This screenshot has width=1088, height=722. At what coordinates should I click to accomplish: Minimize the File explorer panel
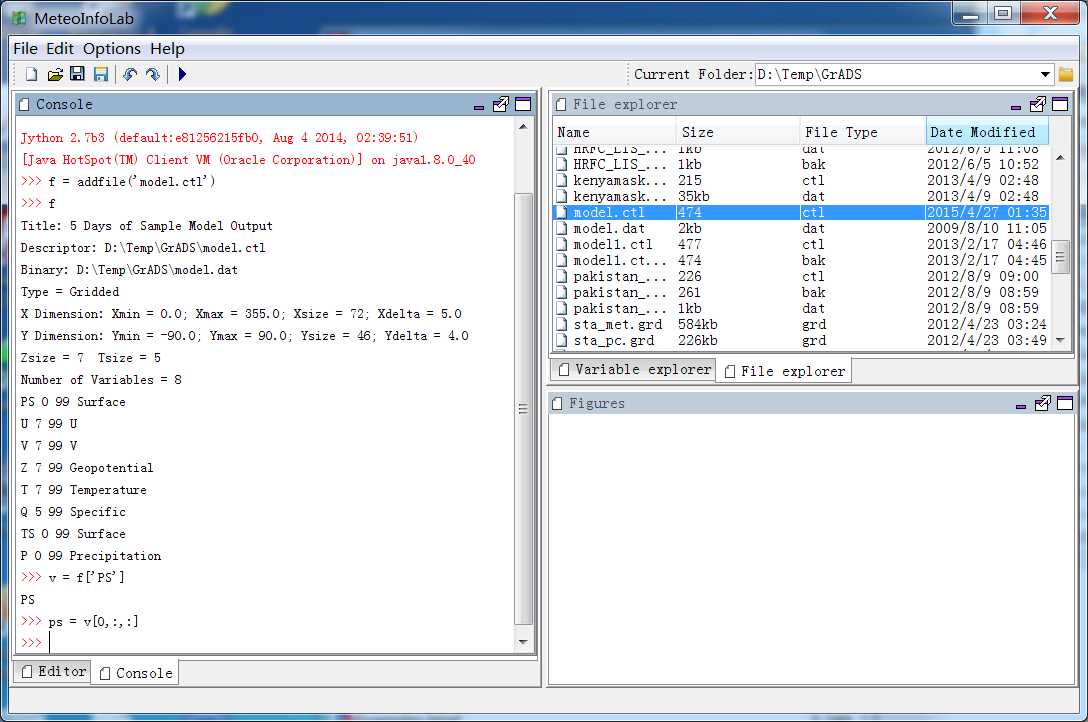click(1016, 106)
